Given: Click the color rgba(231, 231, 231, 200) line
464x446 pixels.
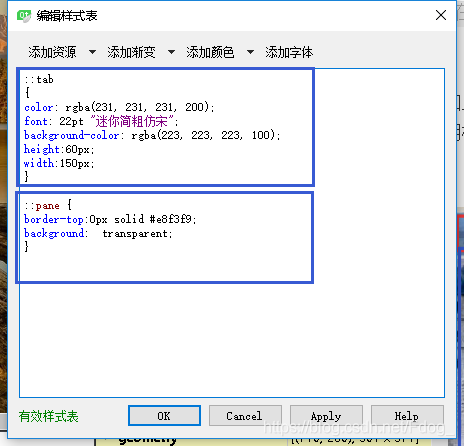Looking at the screenshot, I should 119,107.
